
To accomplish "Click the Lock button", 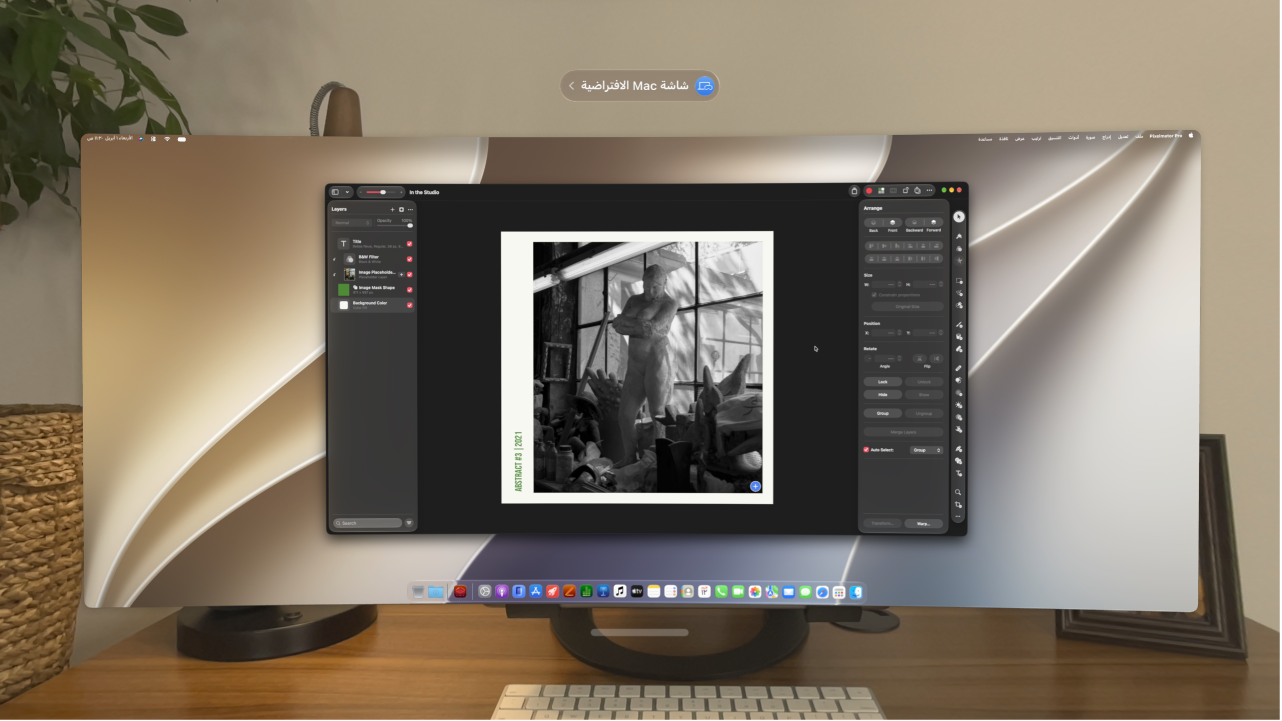I will tap(883, 382).
